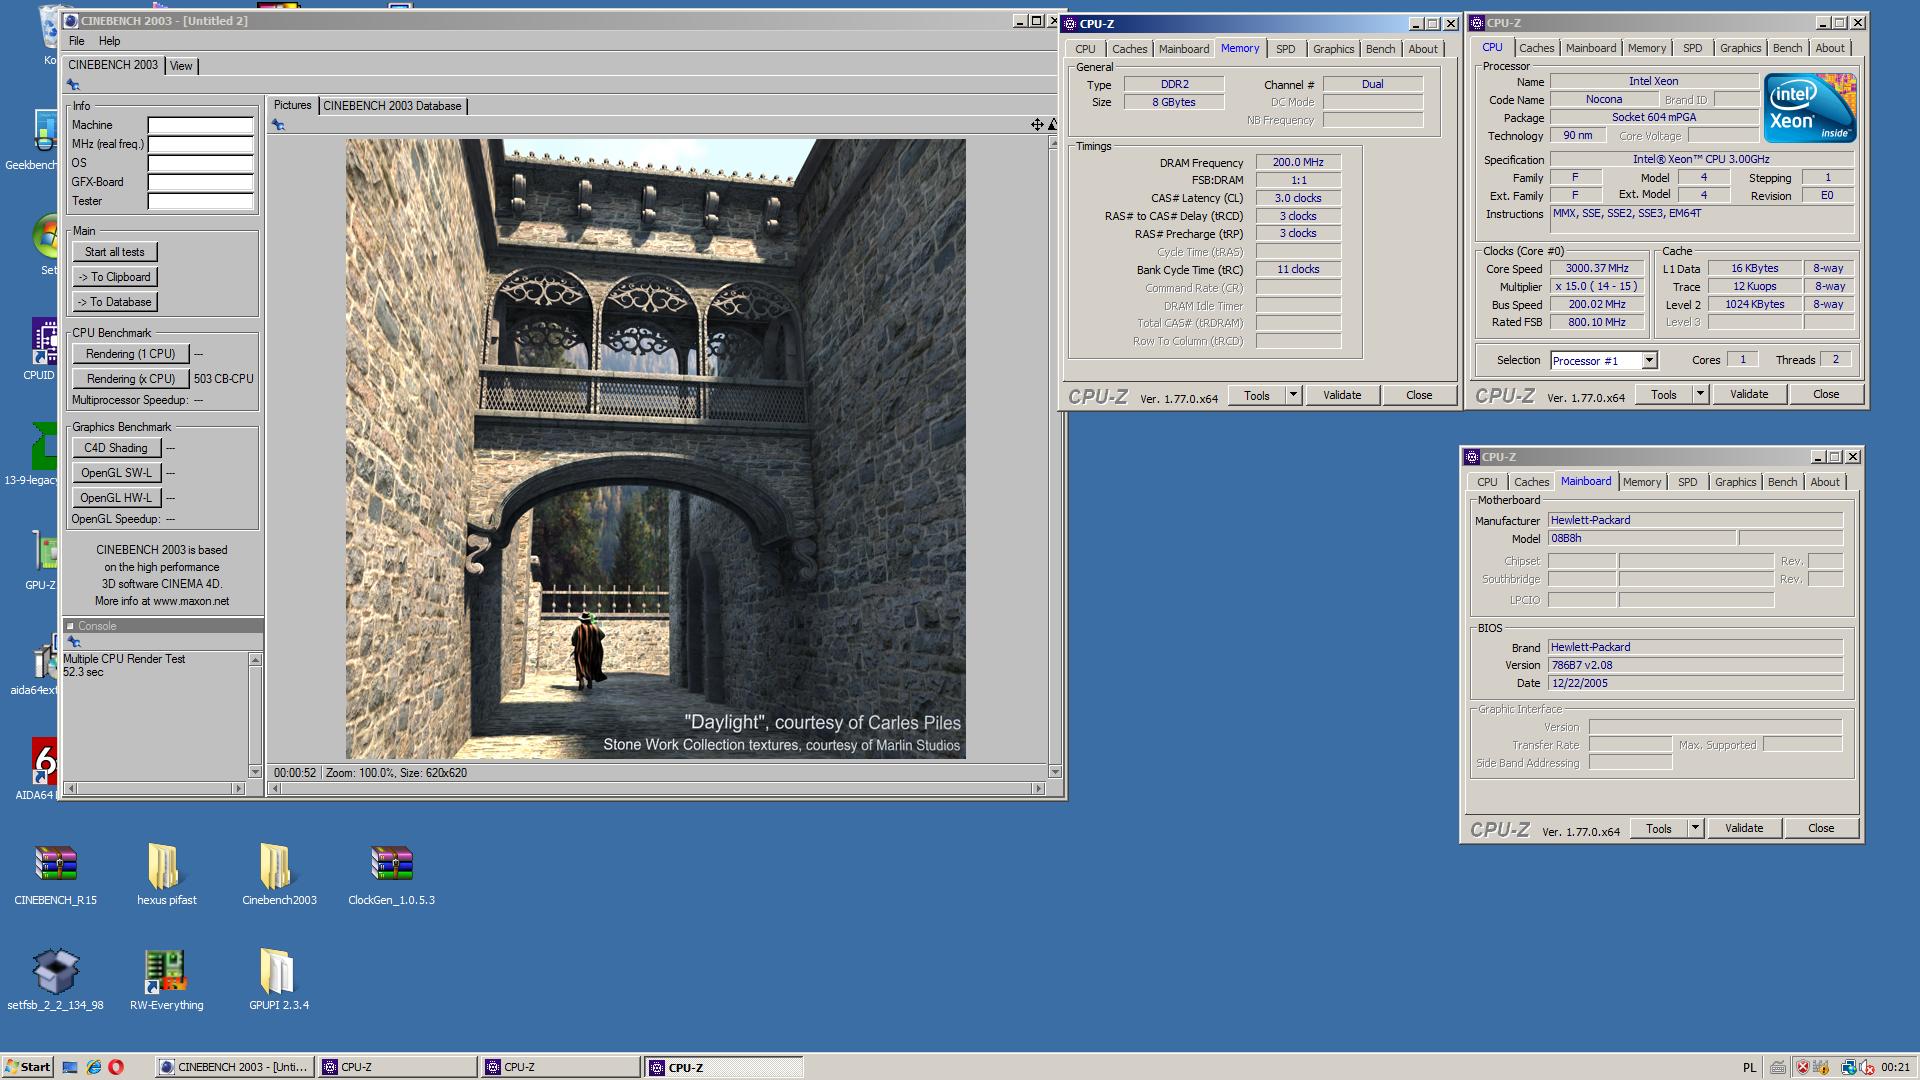Click the rendered Daylight picture
This screenshot has width=1920, height=1080.
pyautogui.click(x=655, y=448)
